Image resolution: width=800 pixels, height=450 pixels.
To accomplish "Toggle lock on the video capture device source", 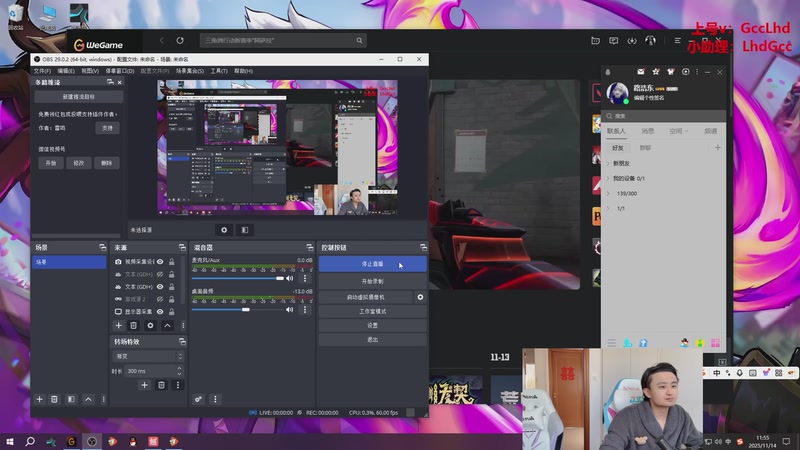I will pos(171,262).
